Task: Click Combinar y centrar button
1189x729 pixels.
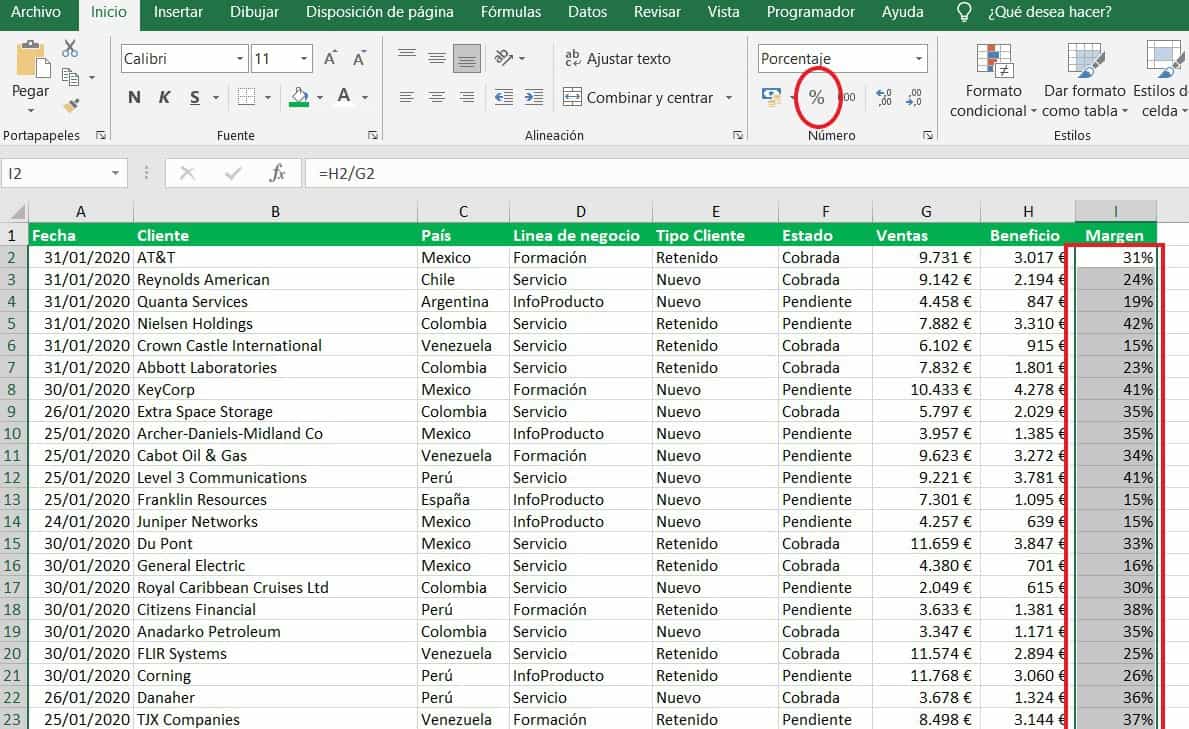Action: (638, 97)
